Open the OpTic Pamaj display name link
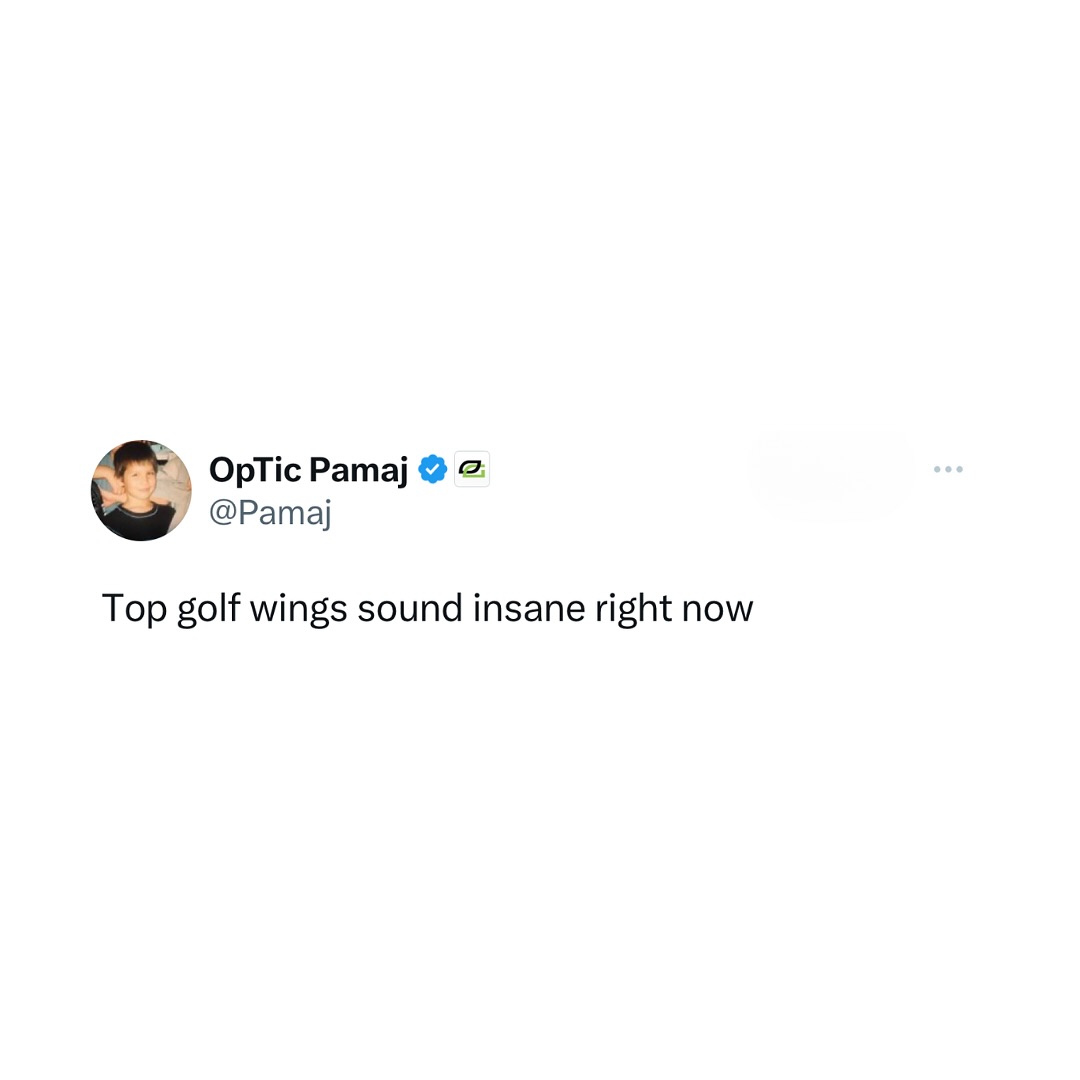Viewport: 1080px width, 1080px height. (x=309, y=470)
